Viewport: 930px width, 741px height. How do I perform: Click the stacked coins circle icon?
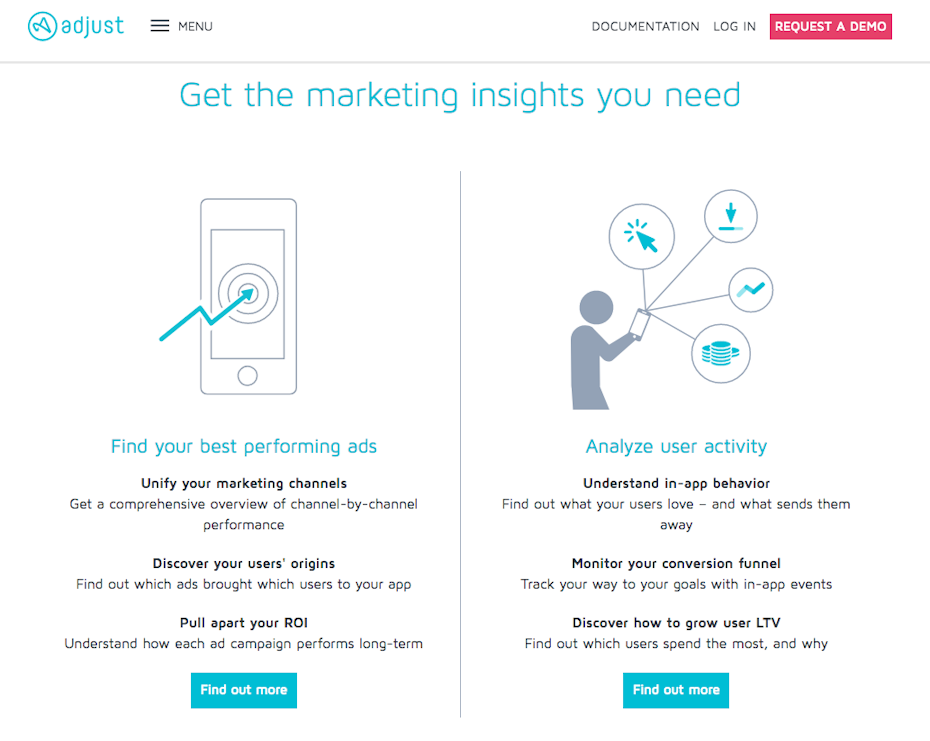point(720,353)
